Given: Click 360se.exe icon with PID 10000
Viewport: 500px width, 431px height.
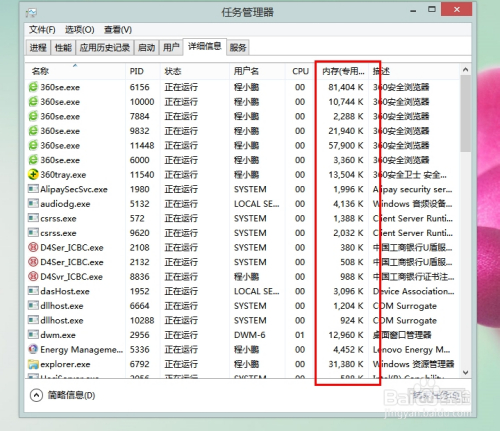Looking at the screenshot, I should [33, 102].
